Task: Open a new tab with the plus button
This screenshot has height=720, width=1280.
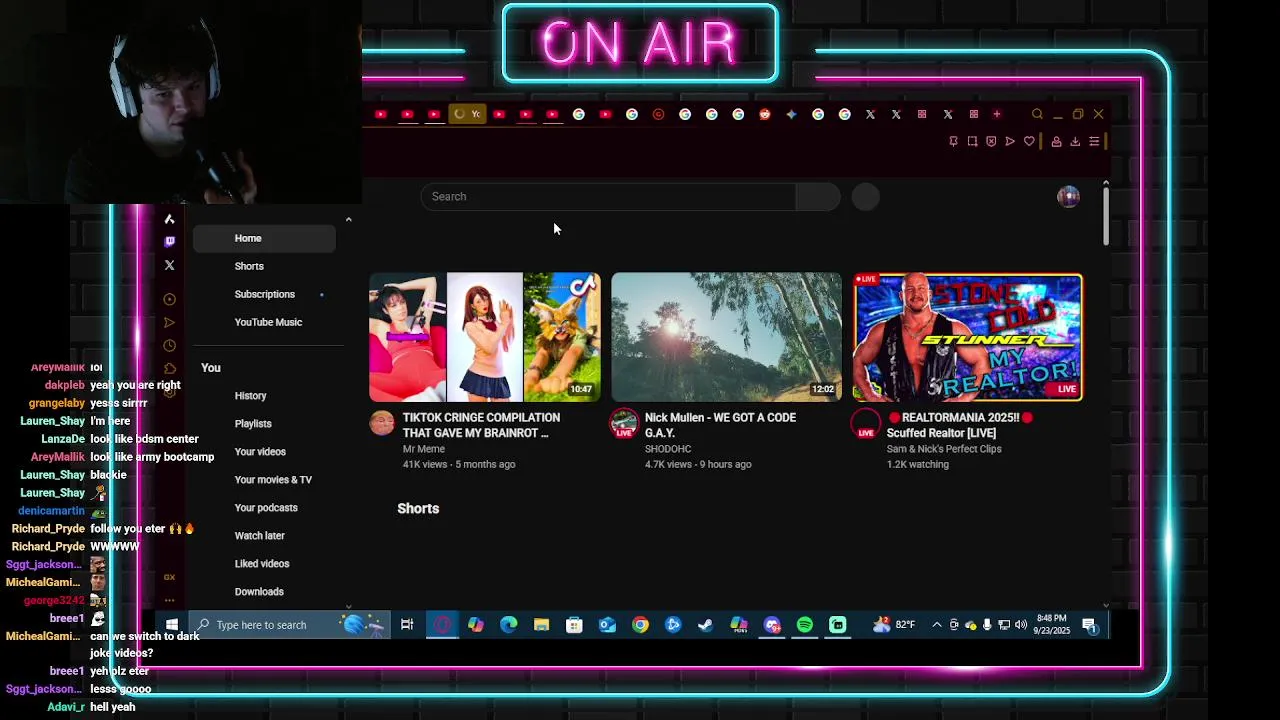Action: tap(996, 114)
